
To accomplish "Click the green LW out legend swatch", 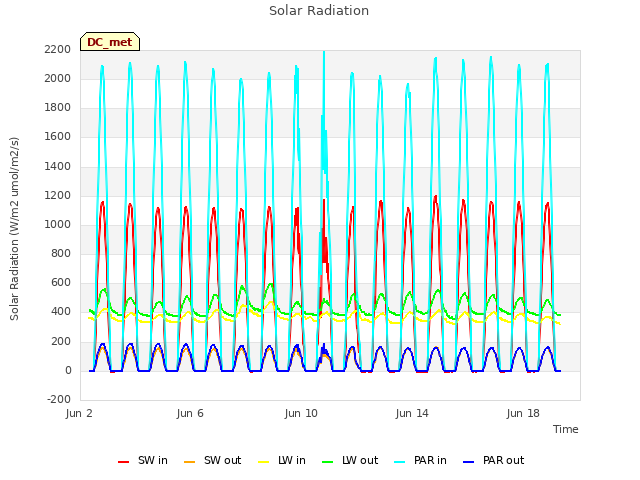I will (328, 462).
